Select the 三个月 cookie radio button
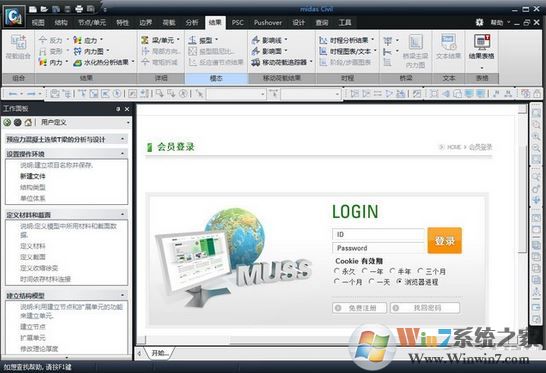The image size is (546, 373). coord(420,271)
